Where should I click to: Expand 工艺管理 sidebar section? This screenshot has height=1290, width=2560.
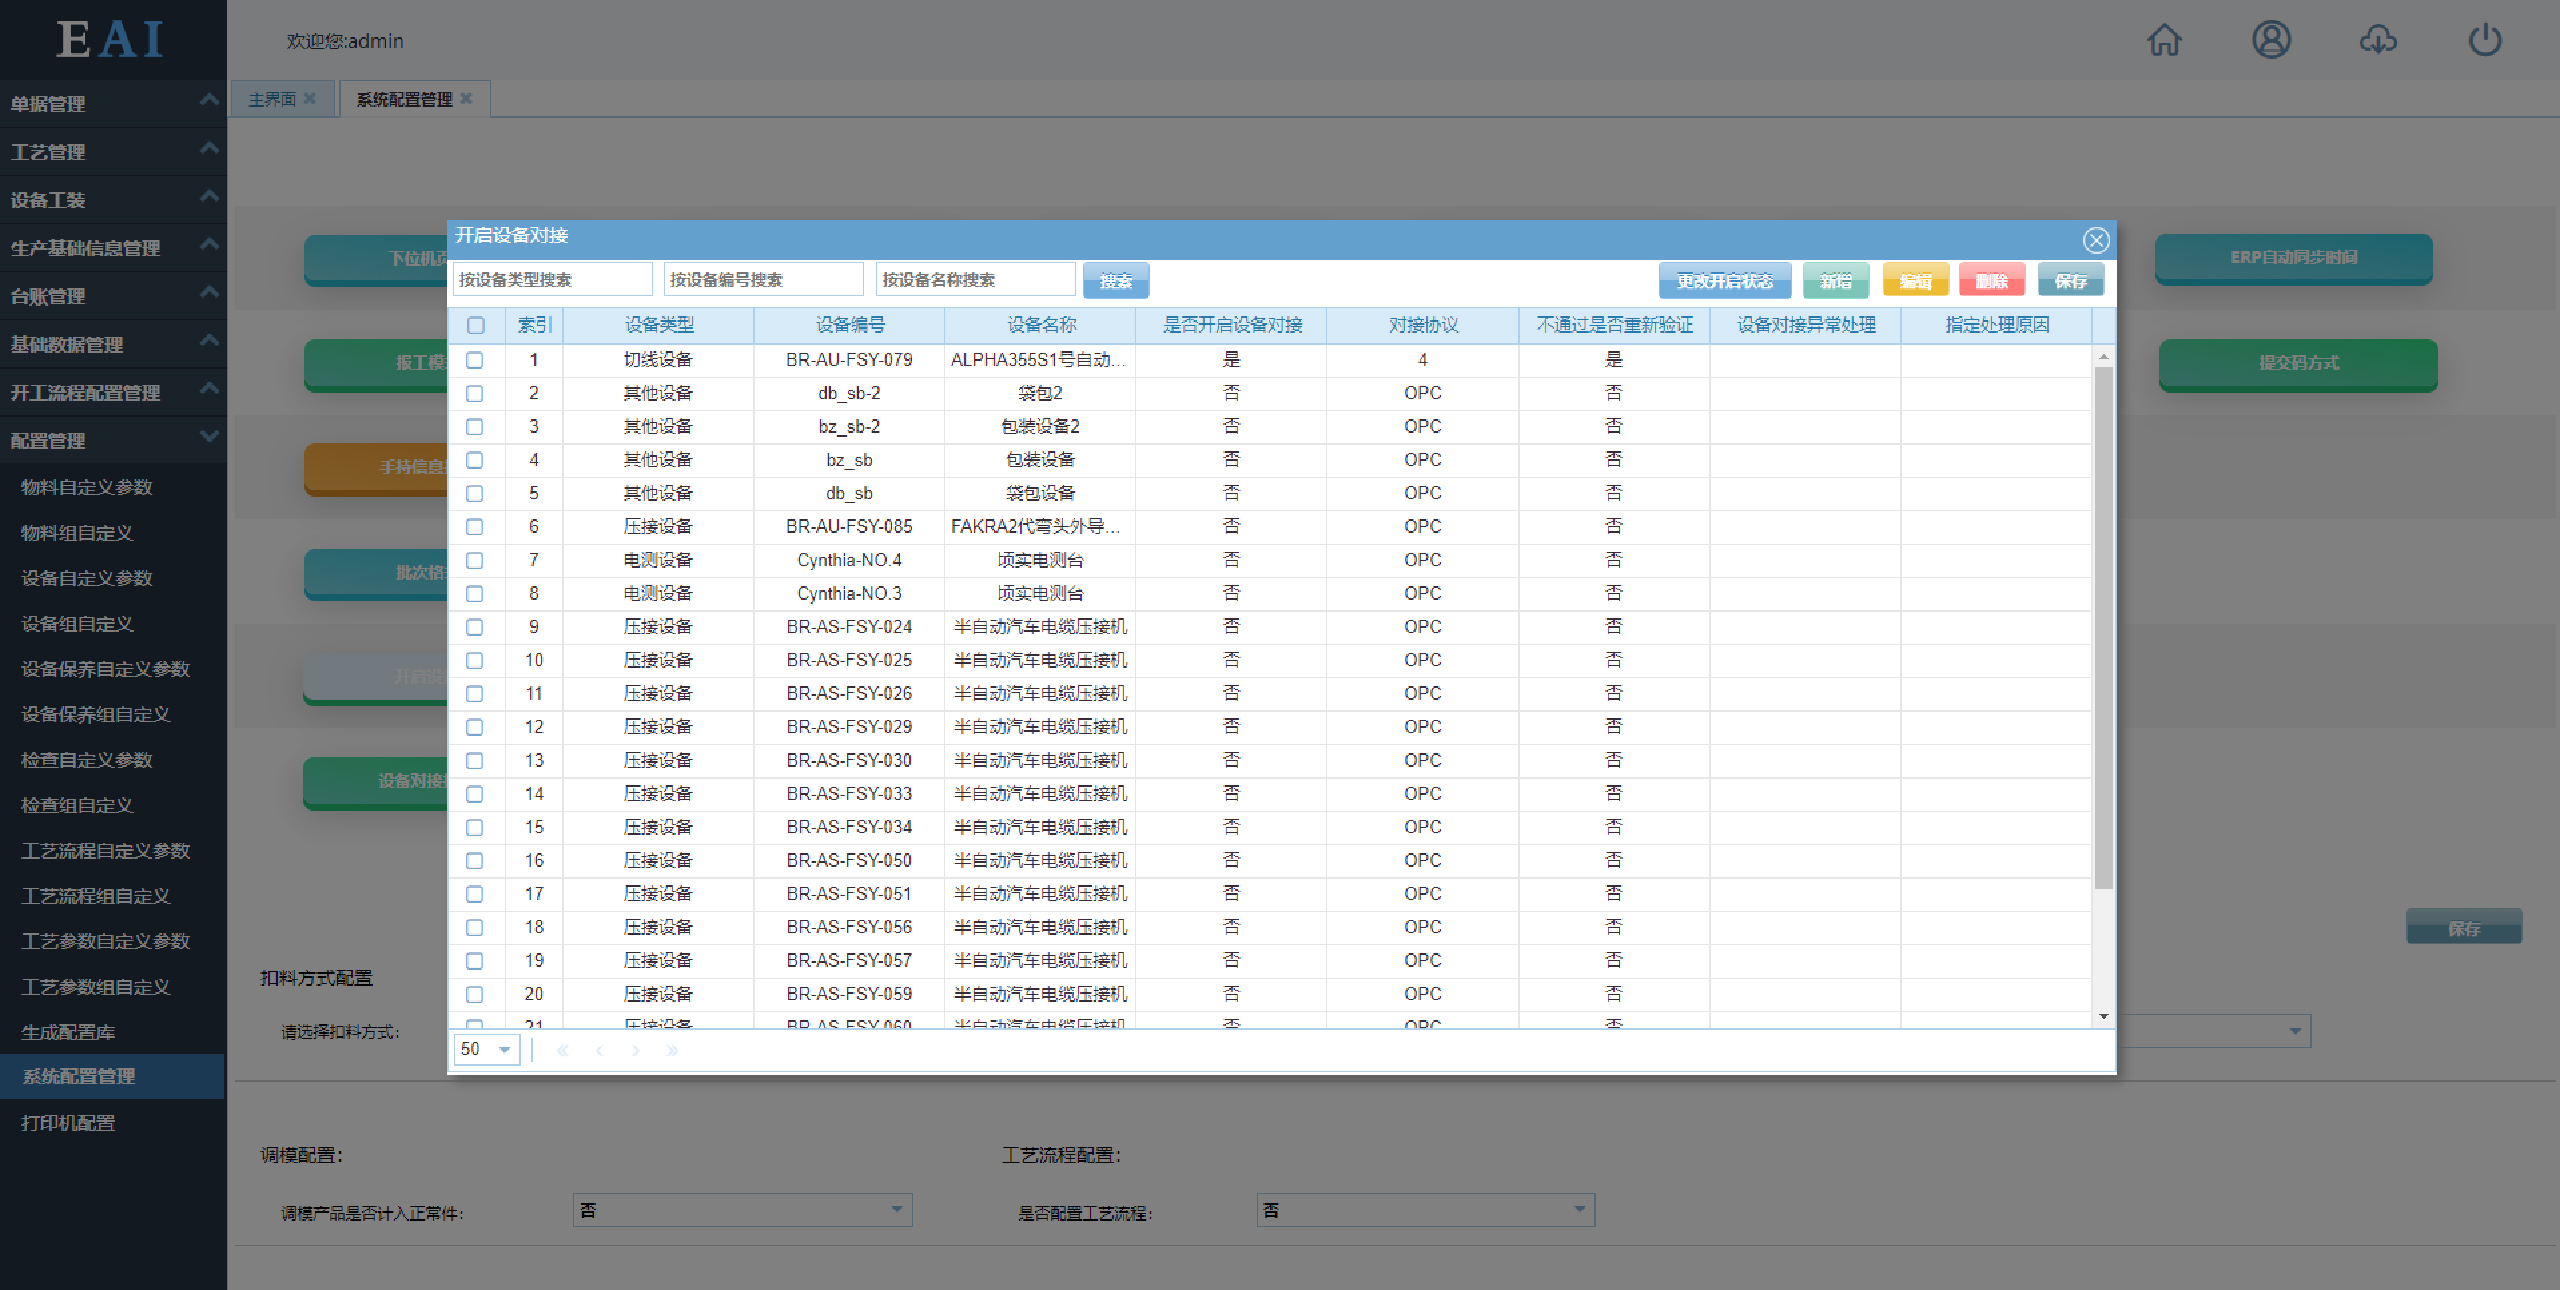click(x=112, y=151)
